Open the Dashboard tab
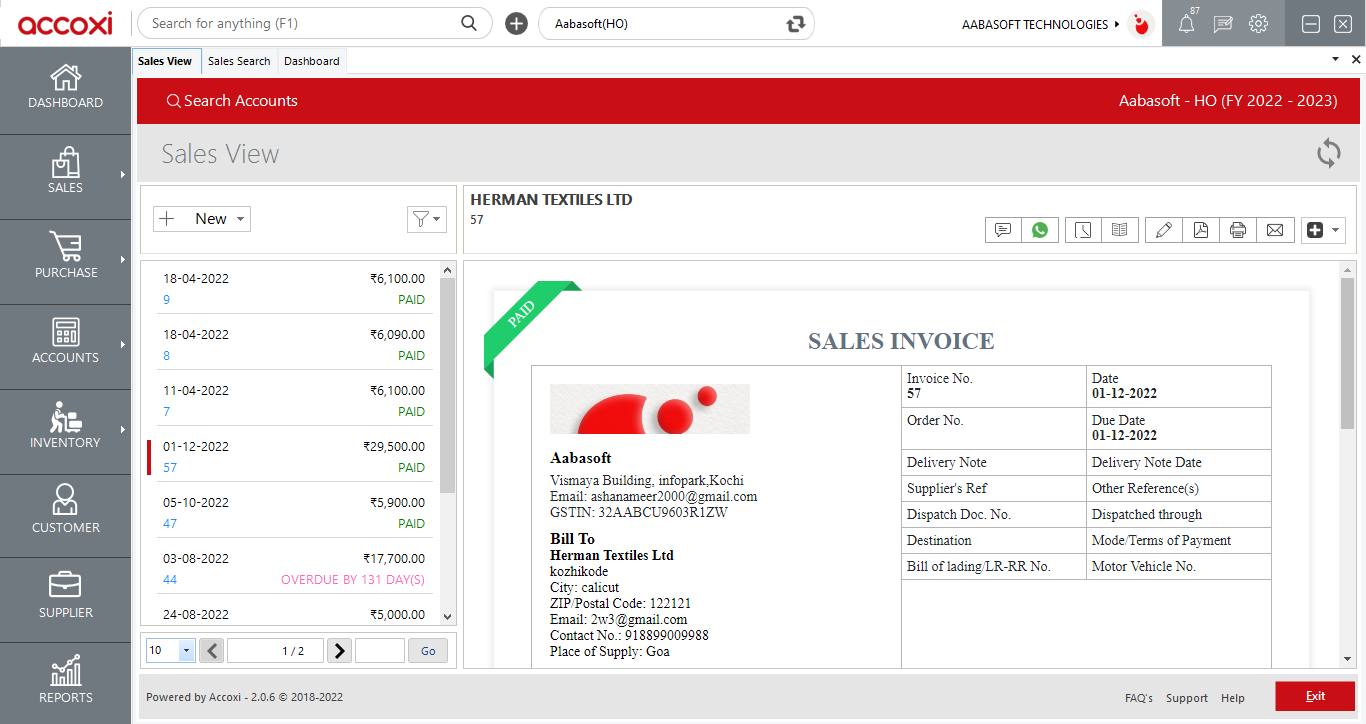This screenshot has width=1366, height=724. point(311,61)
